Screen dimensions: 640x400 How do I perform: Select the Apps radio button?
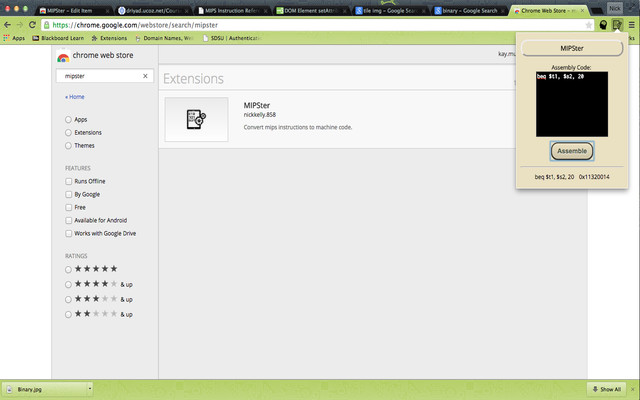point(68,120)
